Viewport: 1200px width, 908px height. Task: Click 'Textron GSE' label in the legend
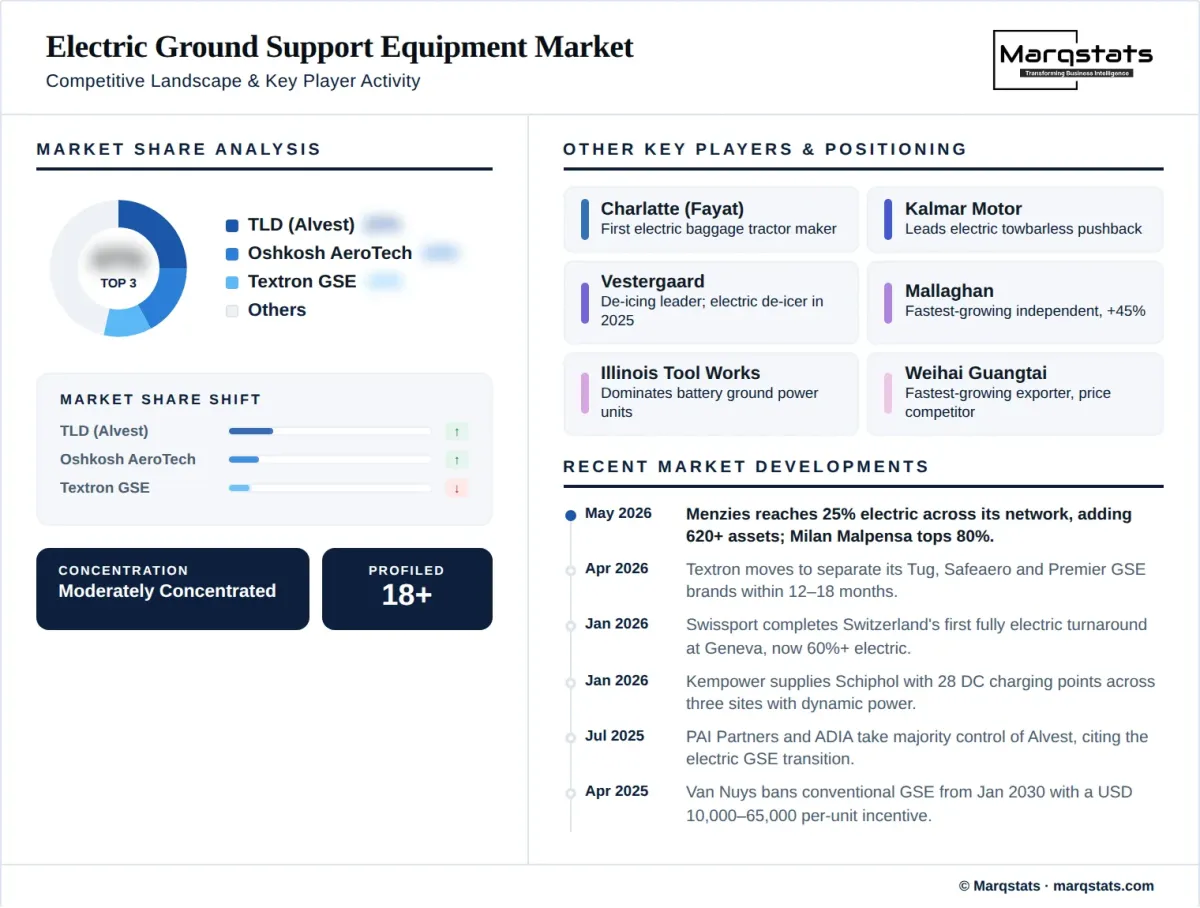[x=302, y=281]
